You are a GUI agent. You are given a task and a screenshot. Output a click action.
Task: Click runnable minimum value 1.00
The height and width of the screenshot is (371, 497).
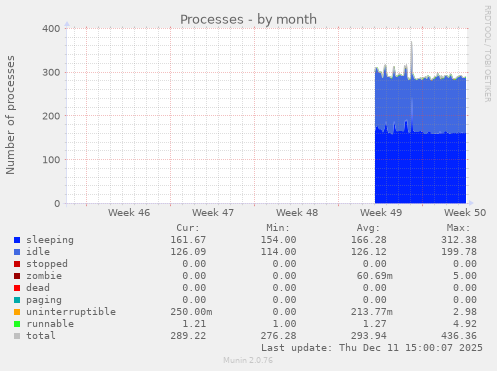(284, 324)
